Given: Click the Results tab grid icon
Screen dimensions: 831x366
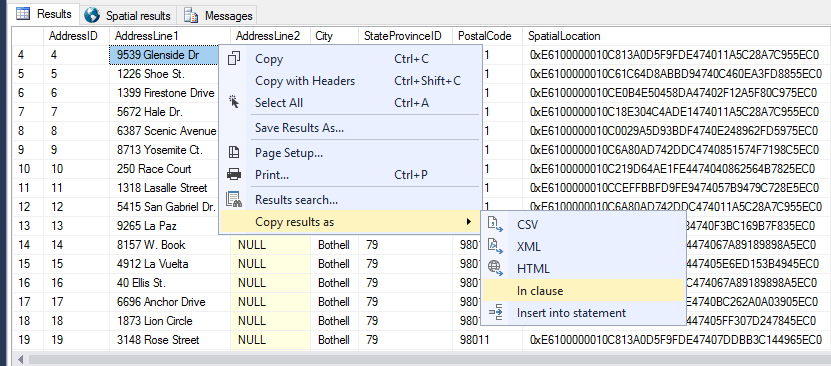Looking at the screenshot, I should [x=23, y=14].
